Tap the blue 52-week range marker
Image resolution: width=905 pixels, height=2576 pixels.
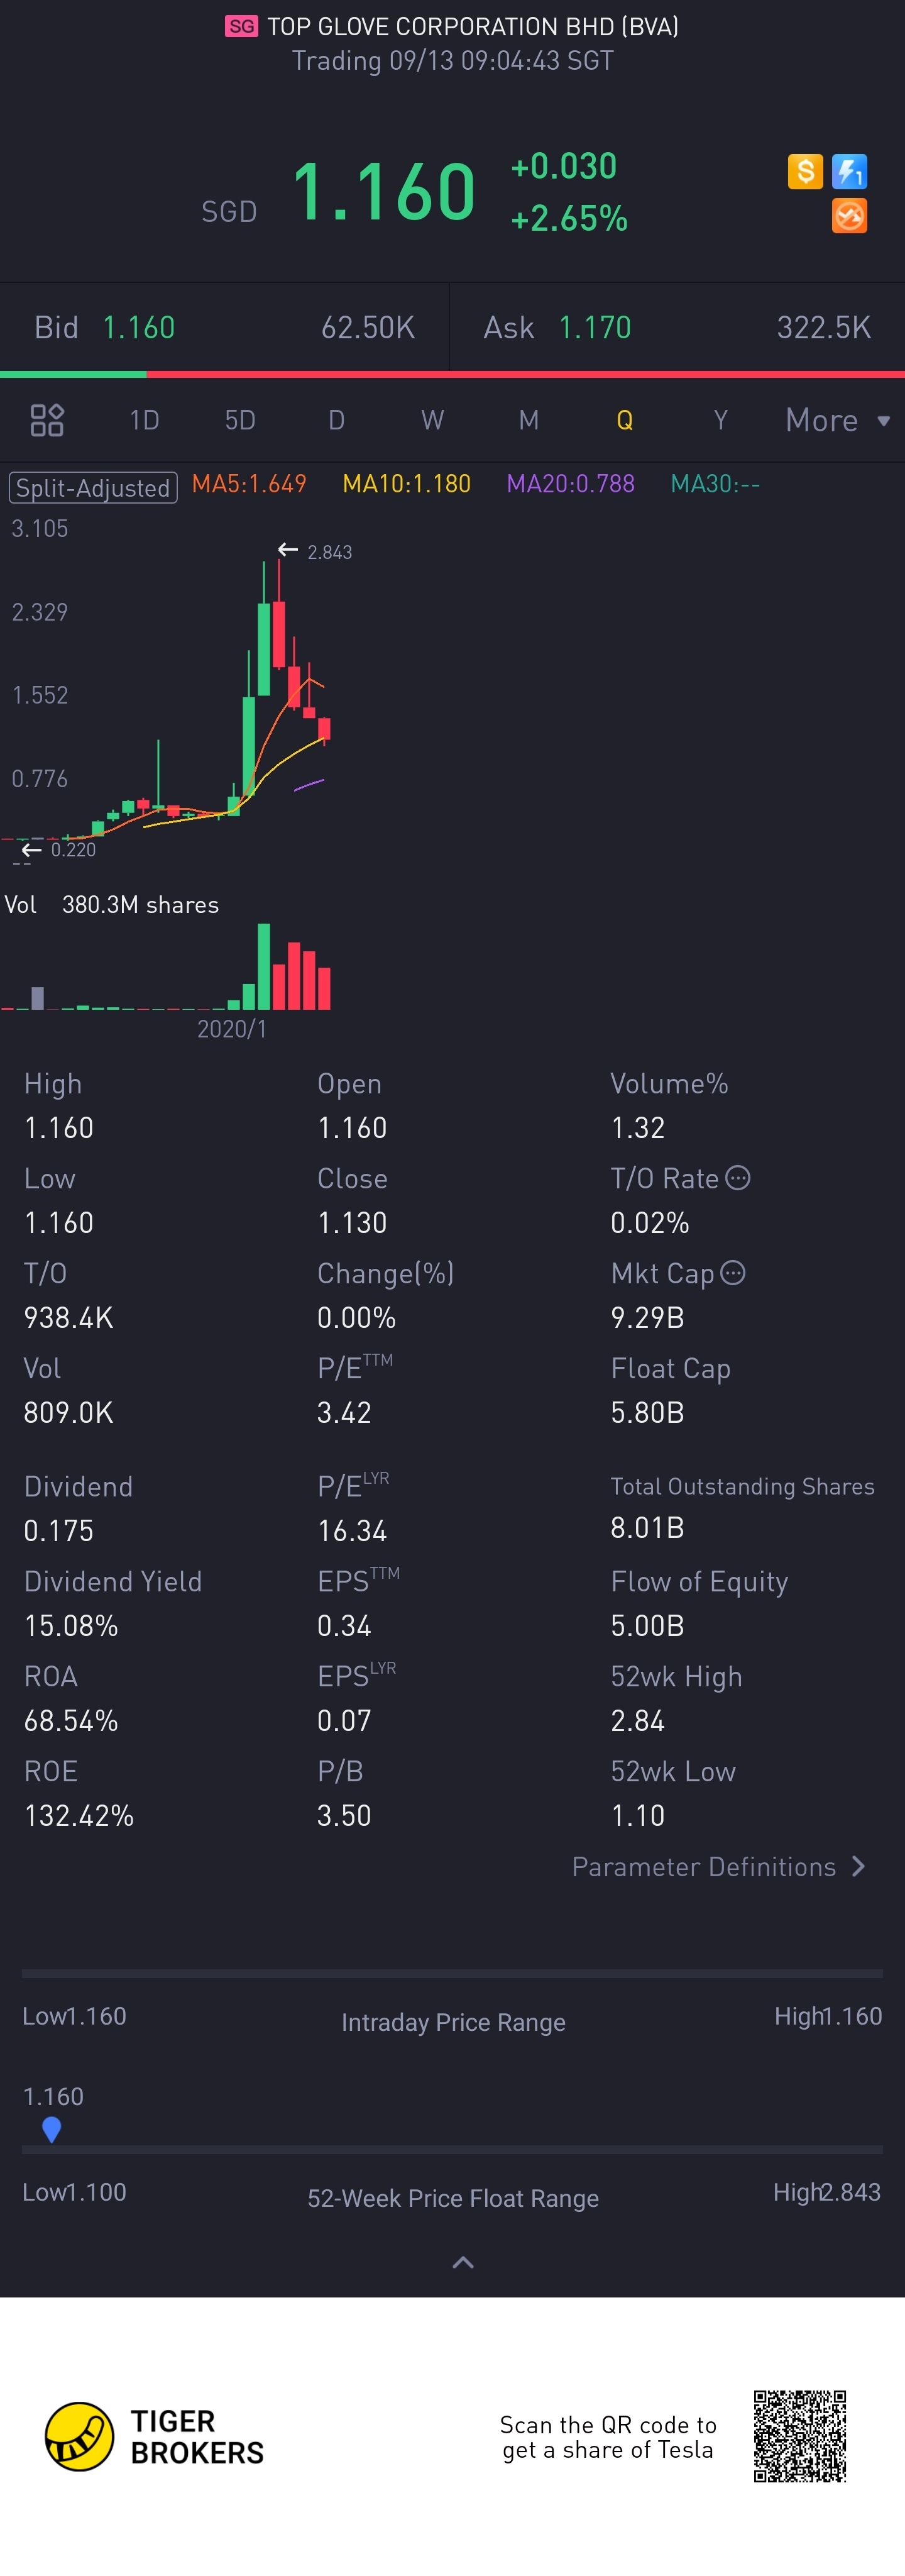[52, 2129]
